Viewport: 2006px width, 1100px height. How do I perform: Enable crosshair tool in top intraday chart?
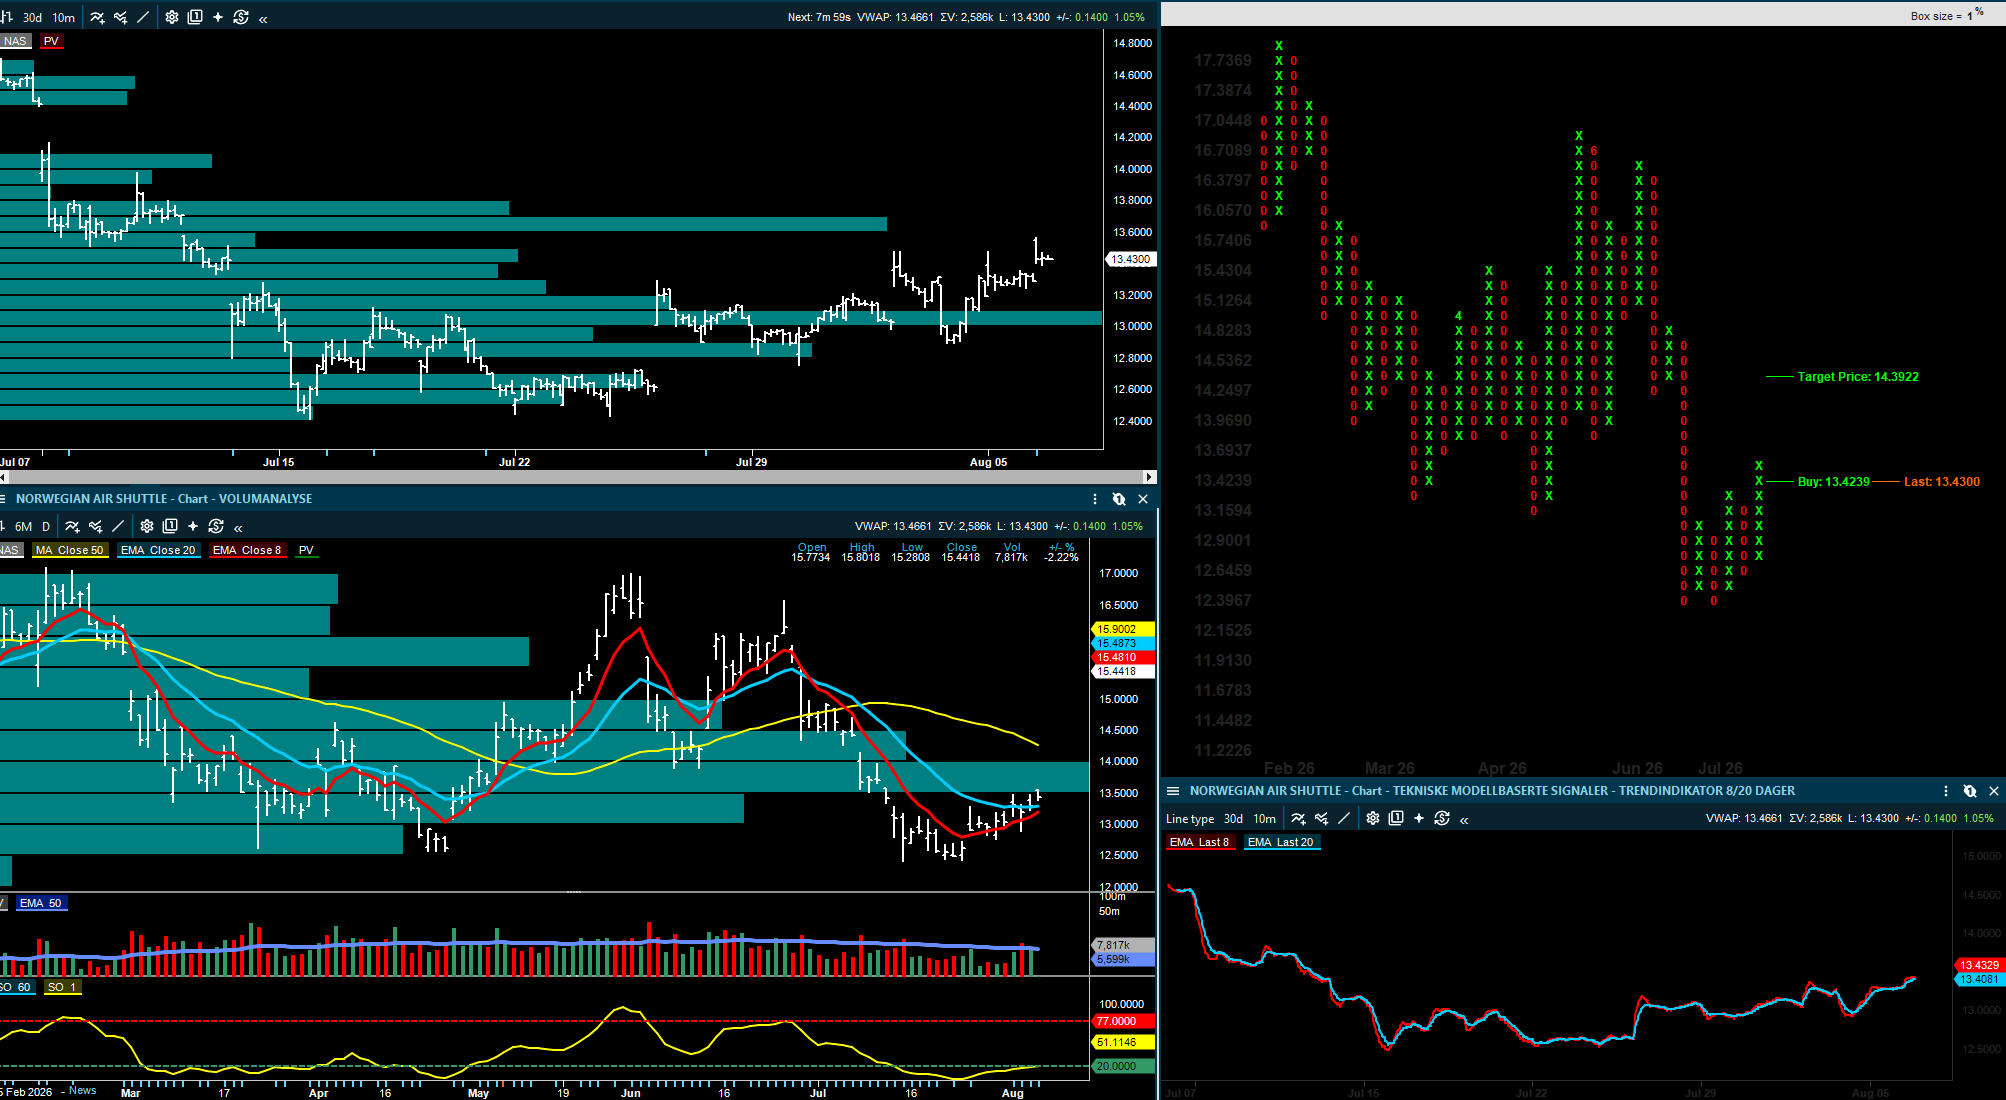coord(218,17)
